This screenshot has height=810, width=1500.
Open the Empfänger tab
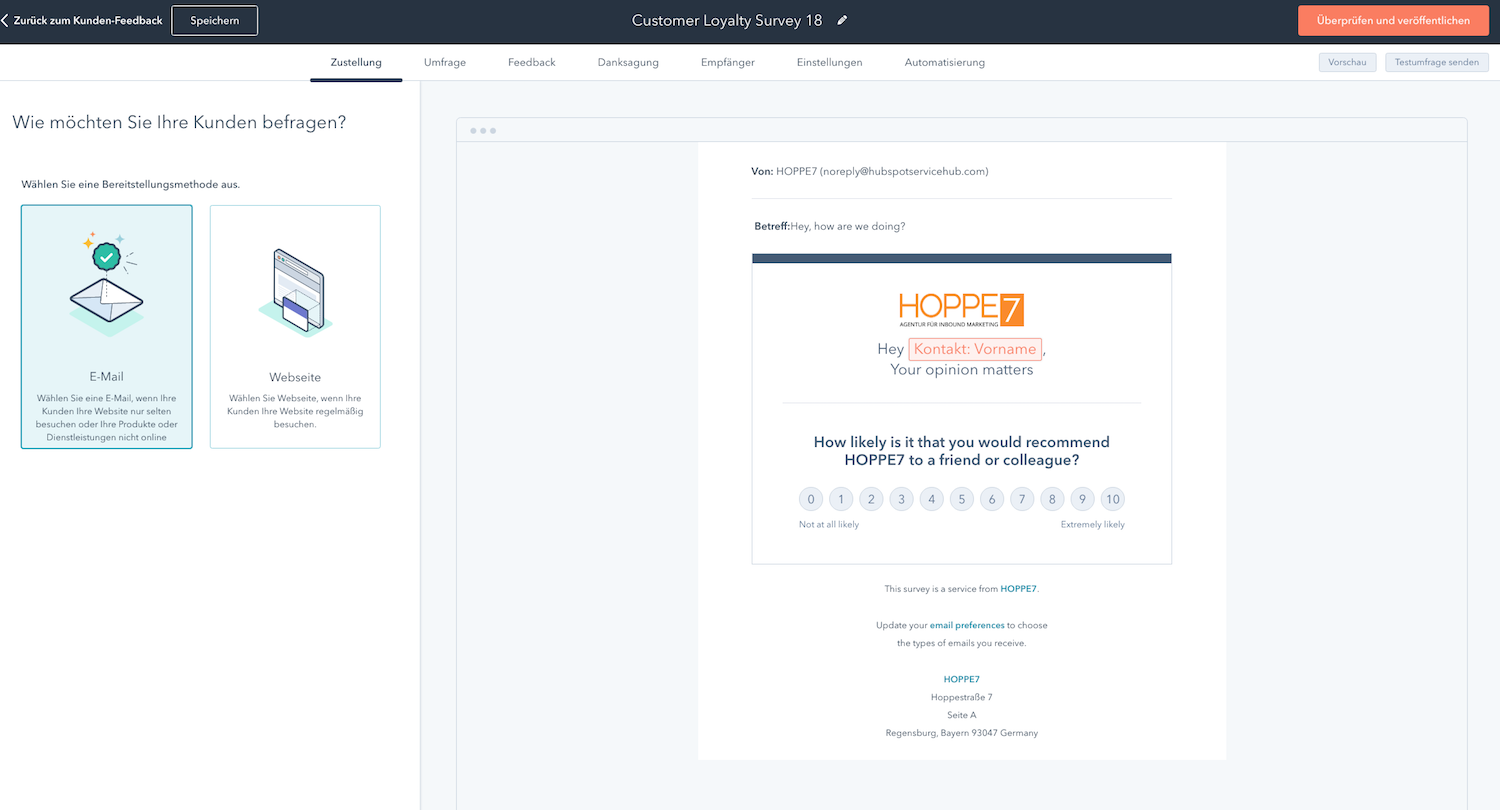pyautogui.click(x=728, y=62)
